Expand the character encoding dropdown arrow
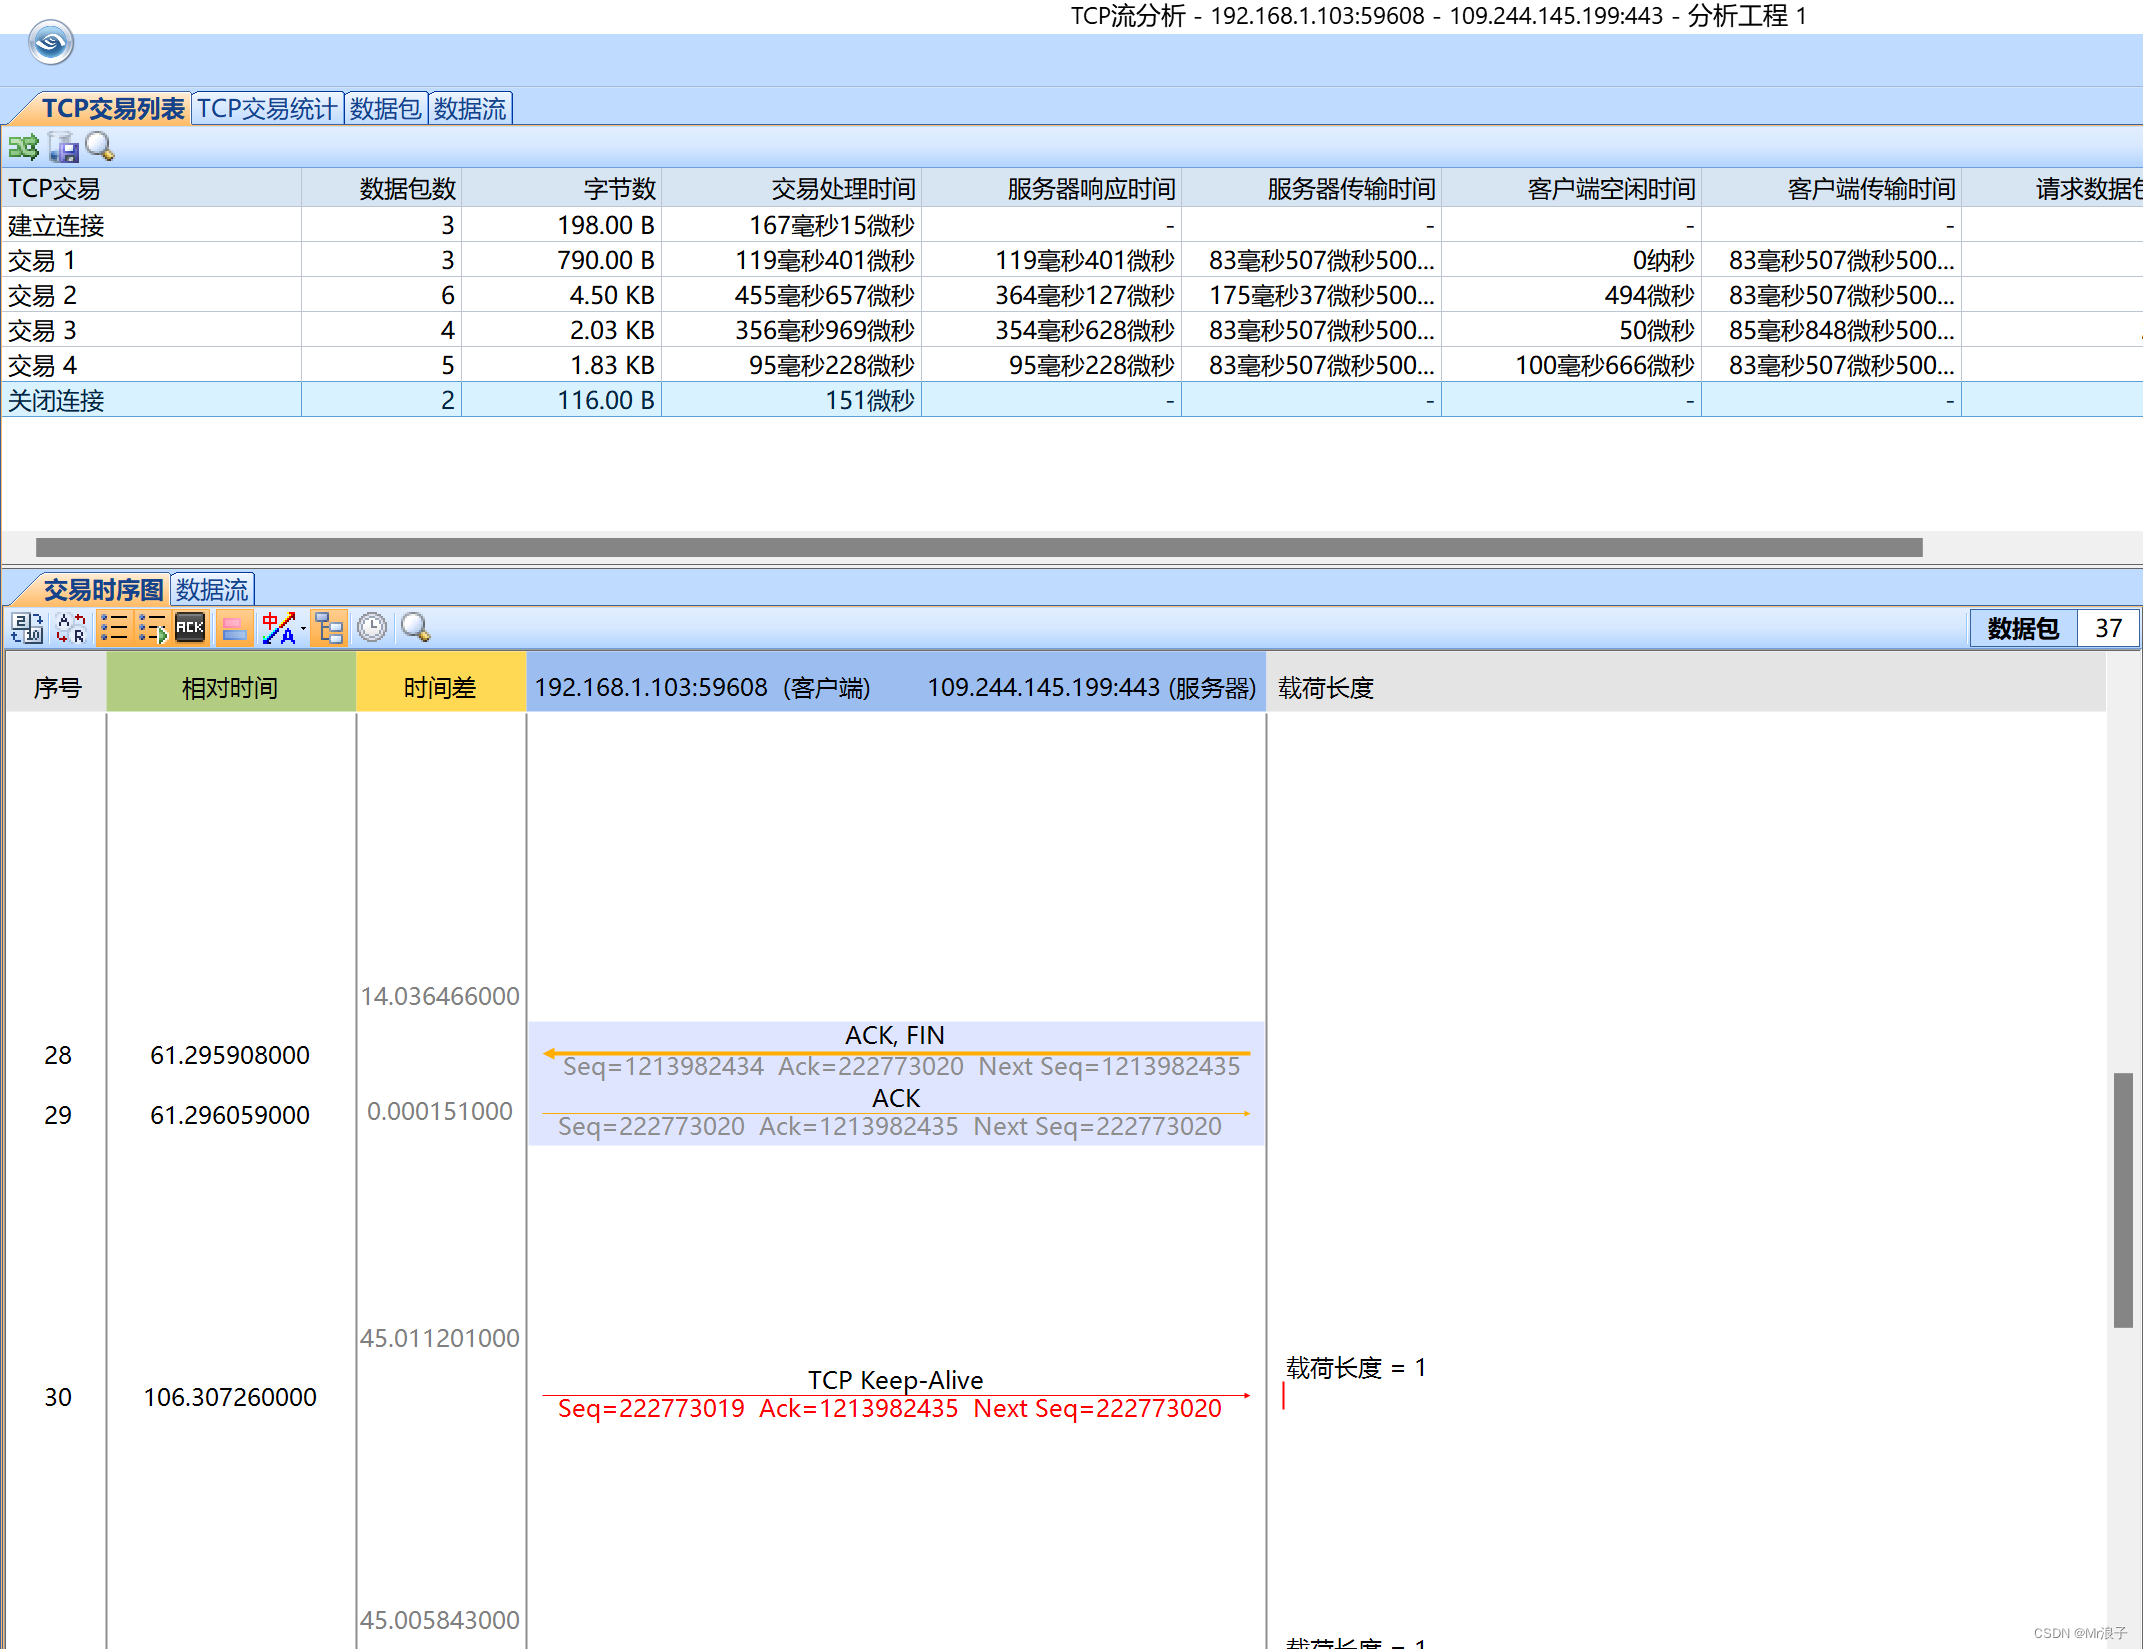 (303, 629)
